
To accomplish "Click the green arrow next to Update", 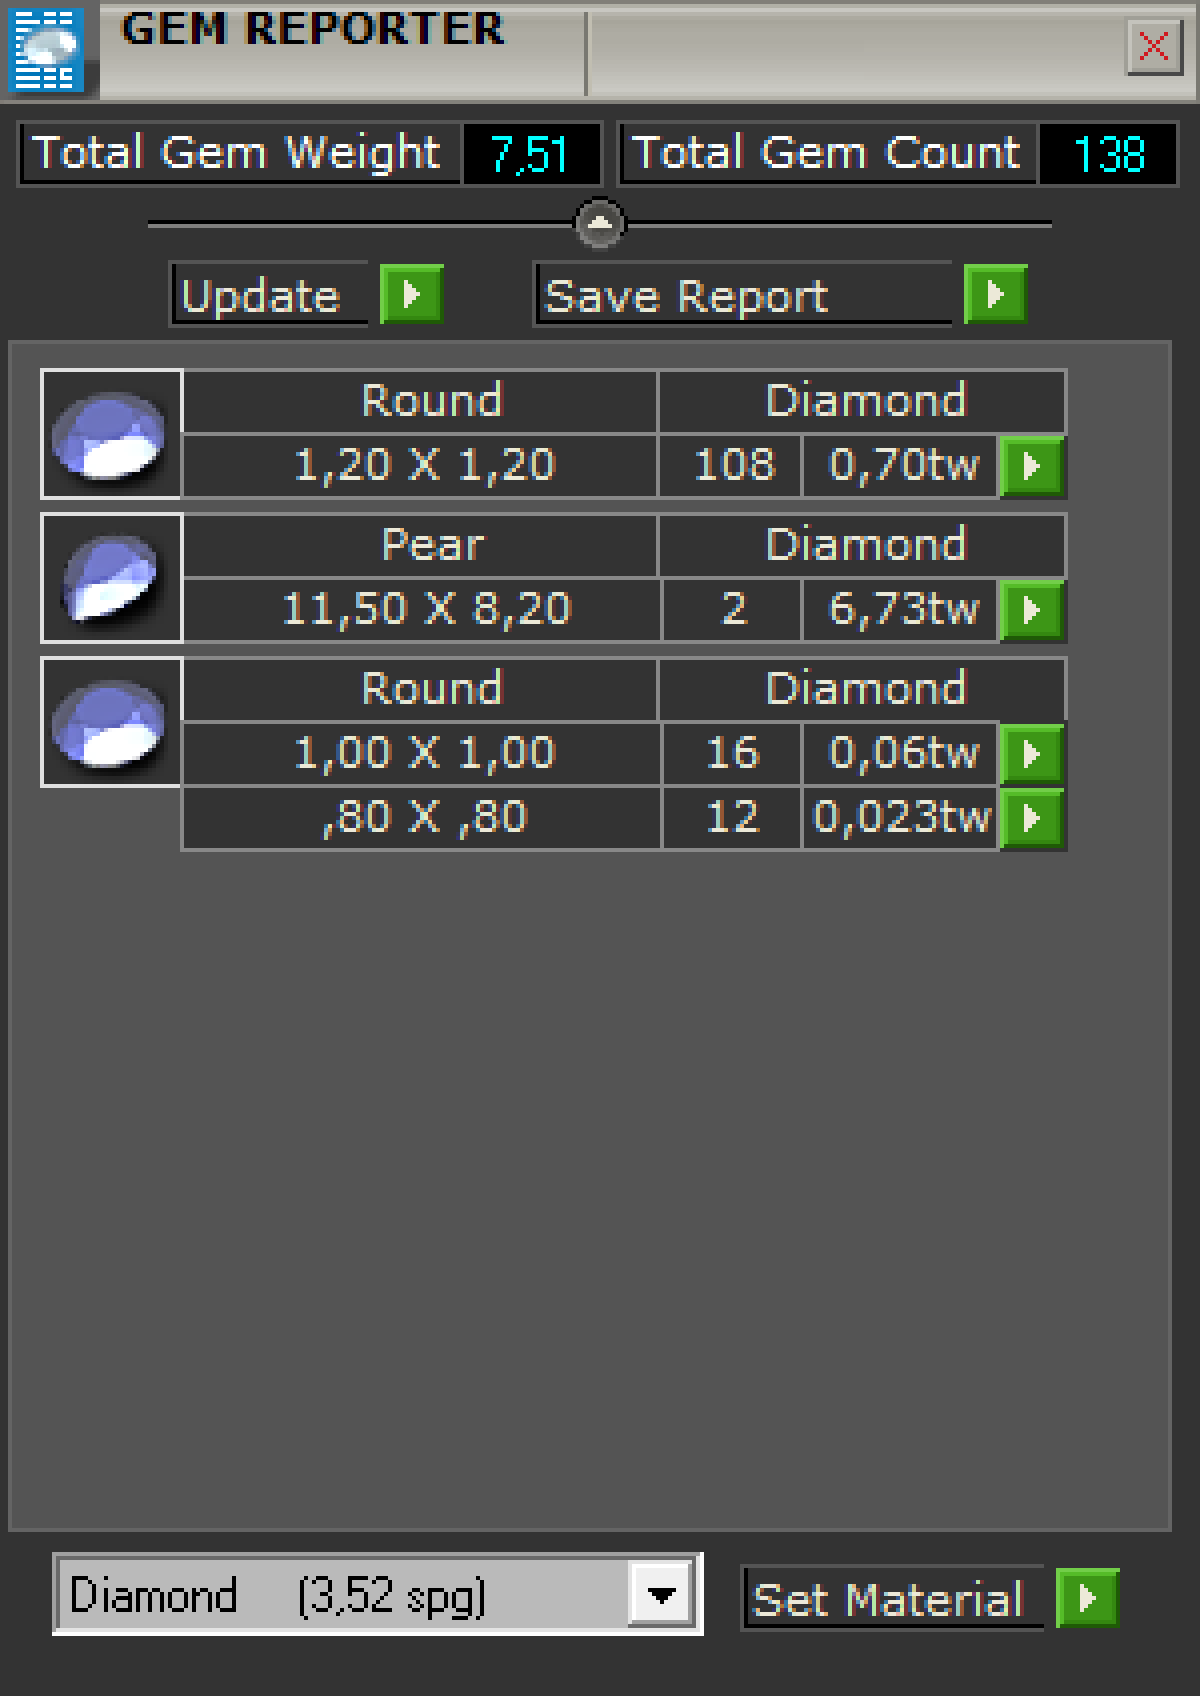I will 411,295.
